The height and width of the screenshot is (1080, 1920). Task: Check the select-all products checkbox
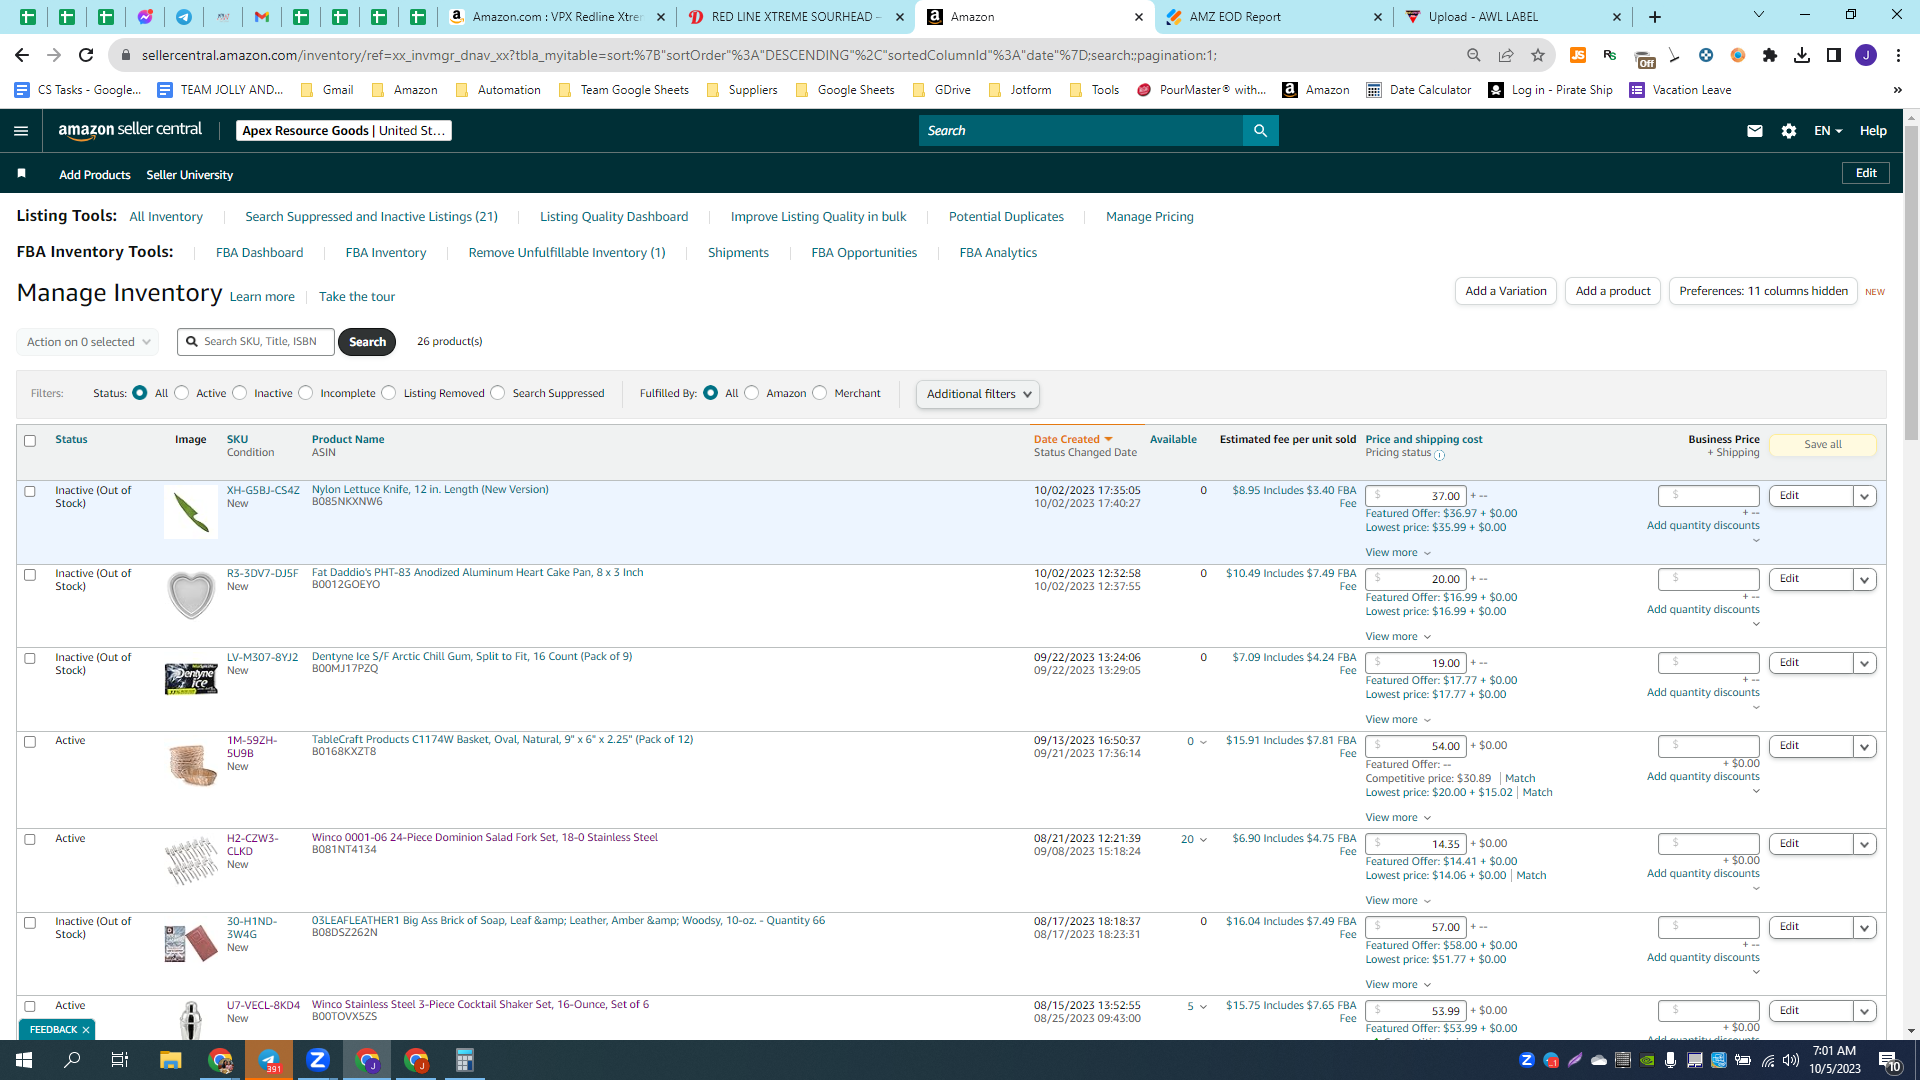(30, 441)
